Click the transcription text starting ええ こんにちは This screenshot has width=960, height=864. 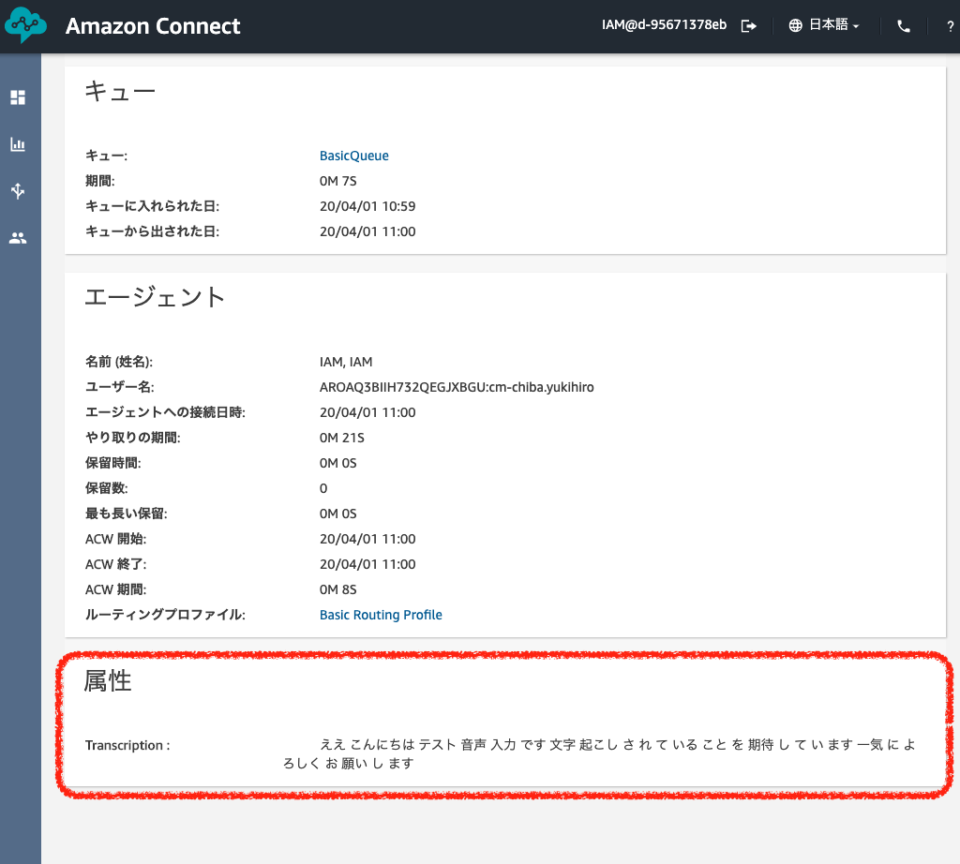point(599,754)
